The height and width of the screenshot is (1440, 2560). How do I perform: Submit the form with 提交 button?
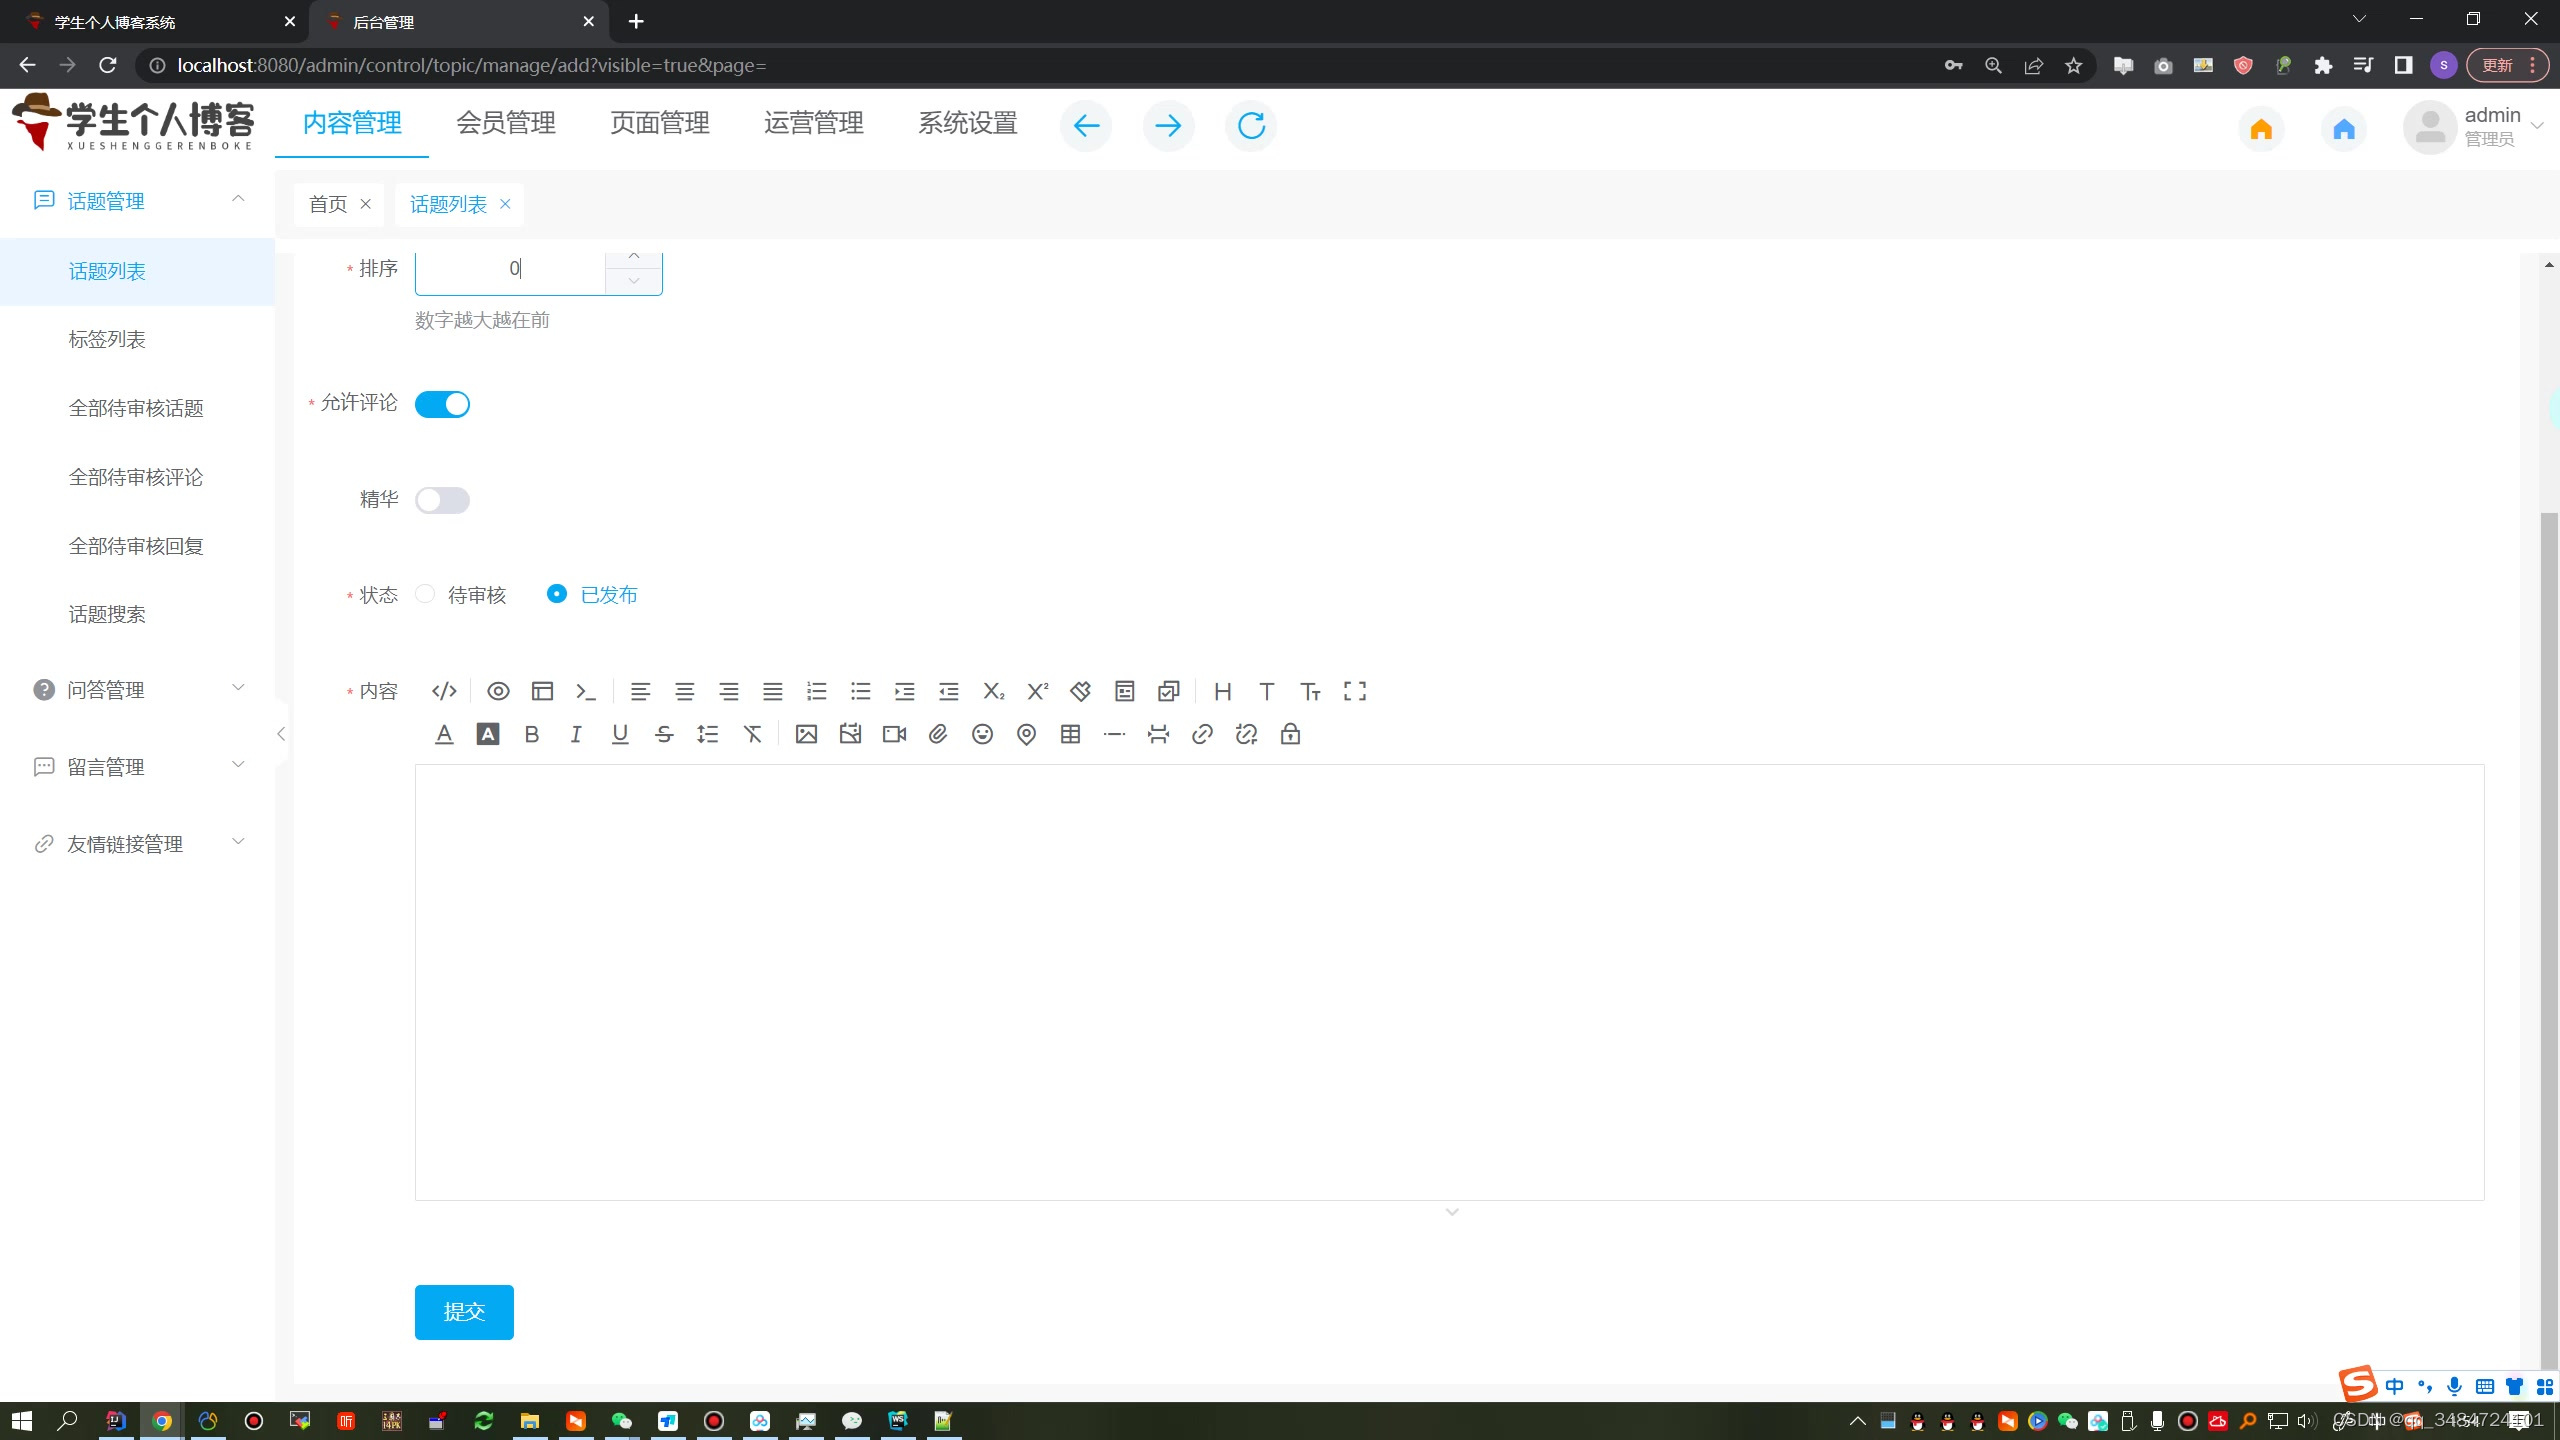(x=464, y=1312)
